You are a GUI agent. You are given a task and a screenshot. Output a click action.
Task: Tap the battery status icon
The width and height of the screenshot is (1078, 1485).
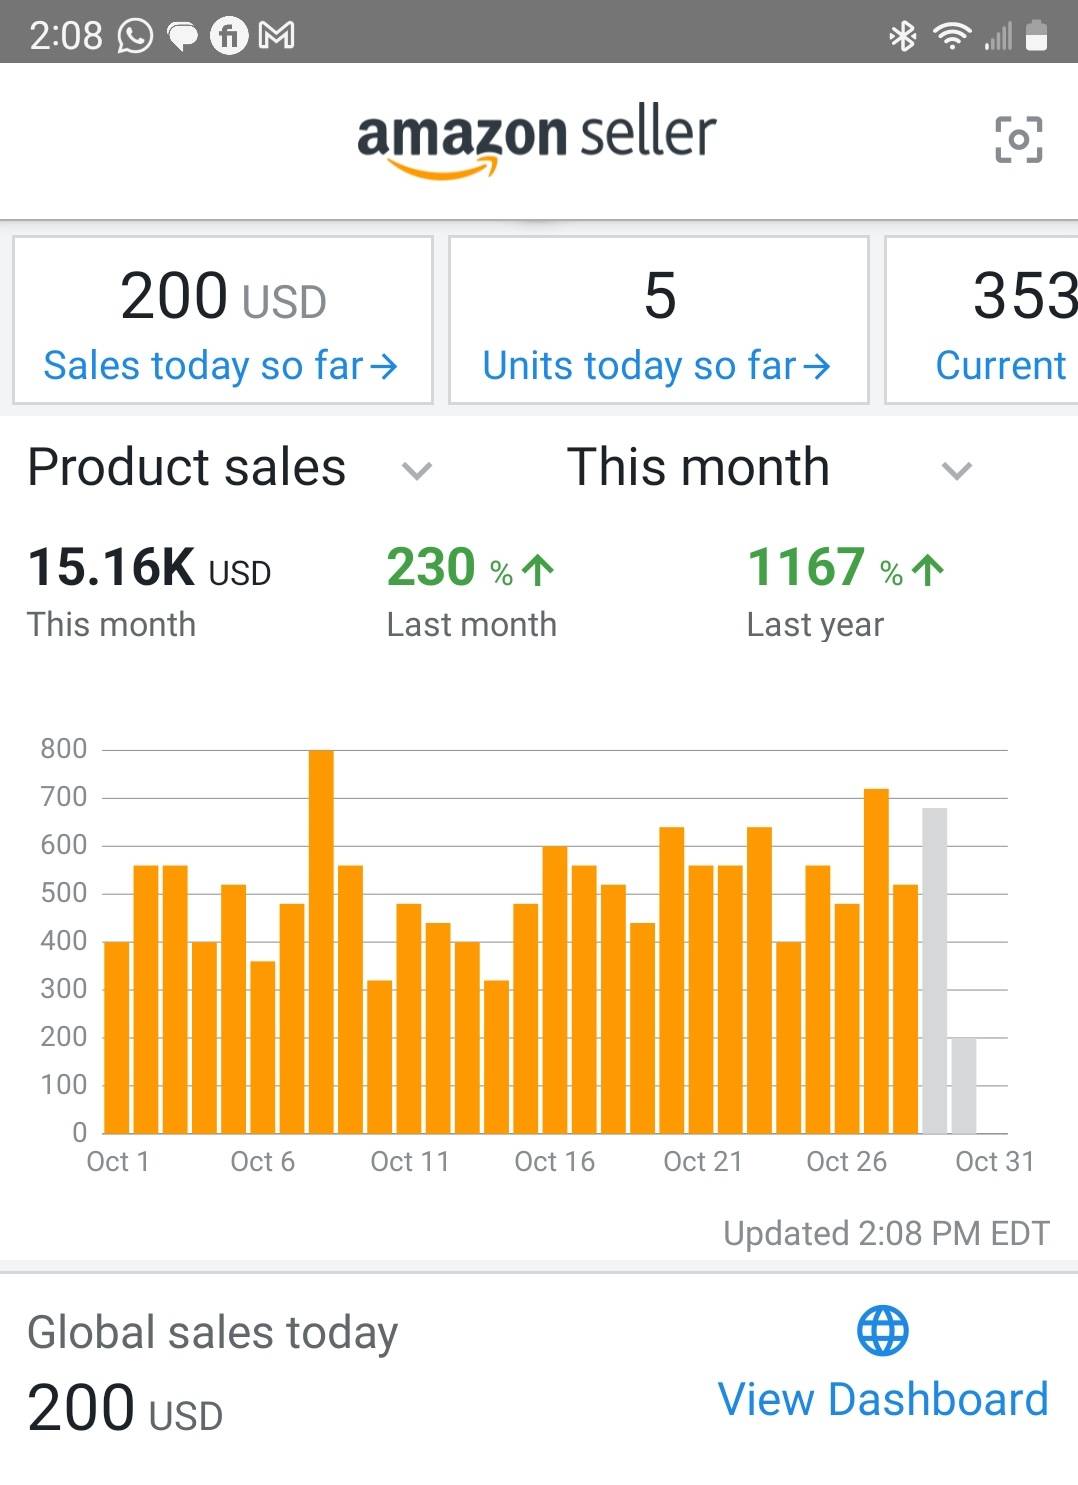pos(1037,36)
